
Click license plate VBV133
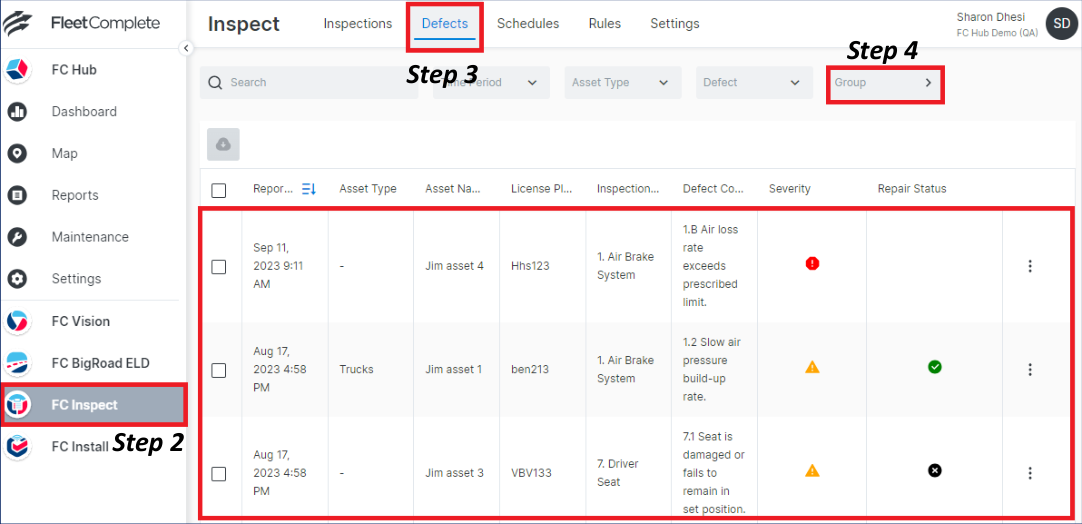(x=531, y=473)
